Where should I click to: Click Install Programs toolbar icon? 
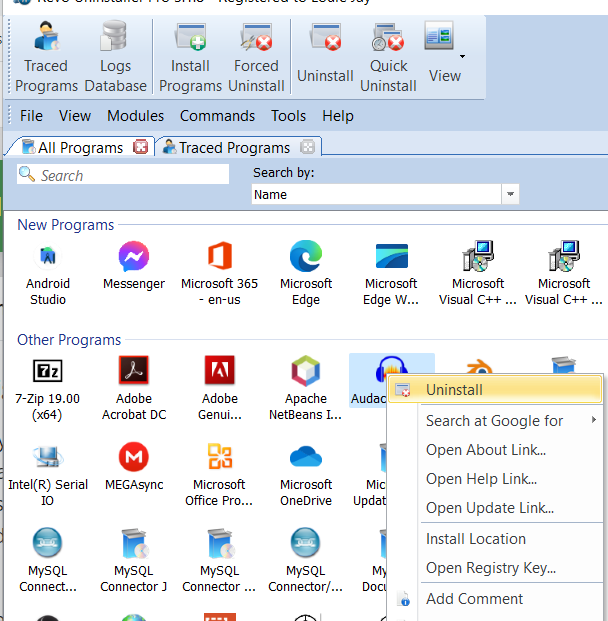pos(190,57)
